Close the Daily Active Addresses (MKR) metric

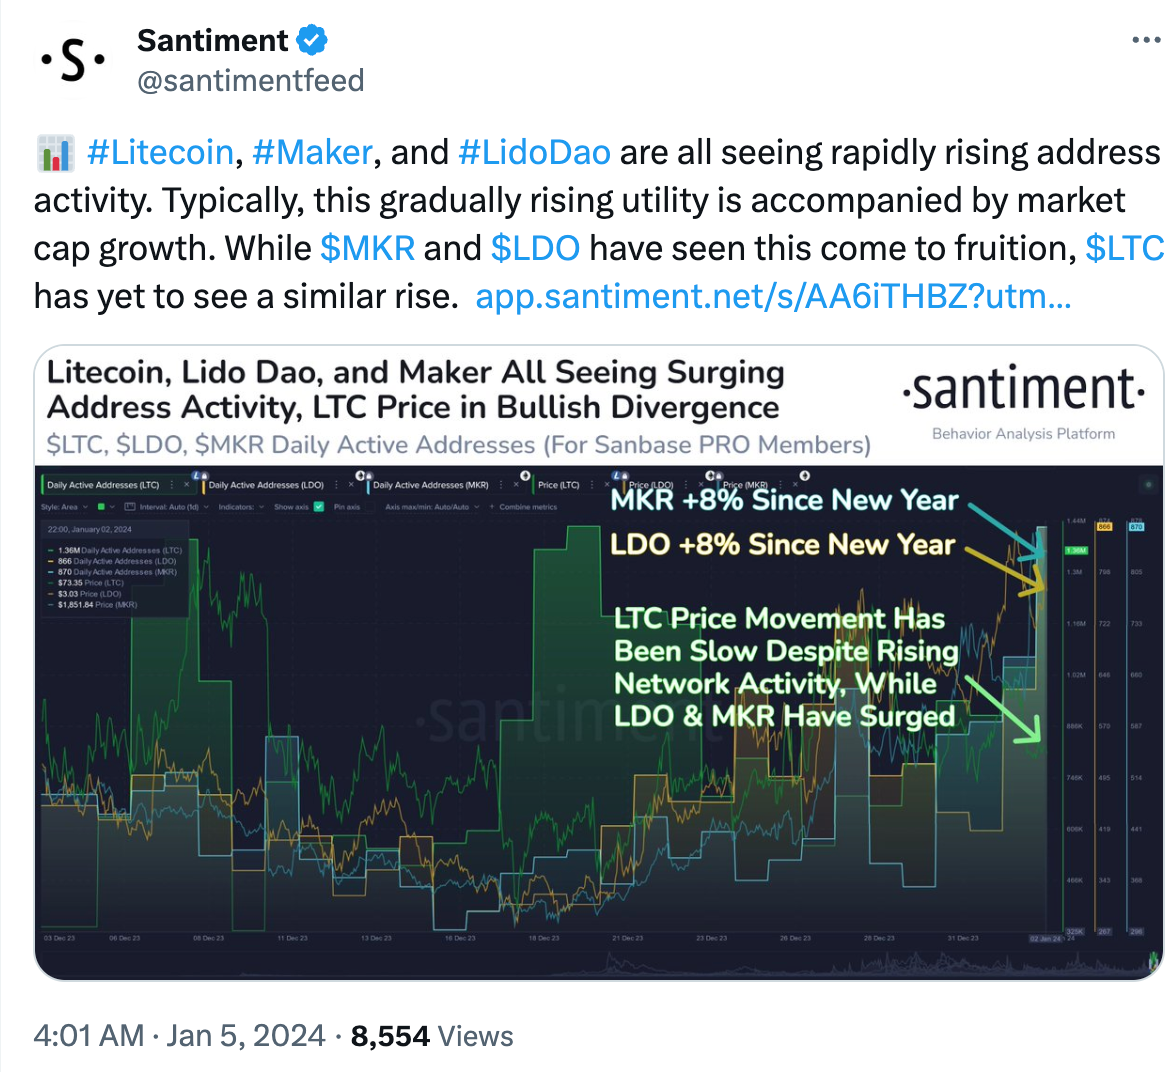[516, 484]
